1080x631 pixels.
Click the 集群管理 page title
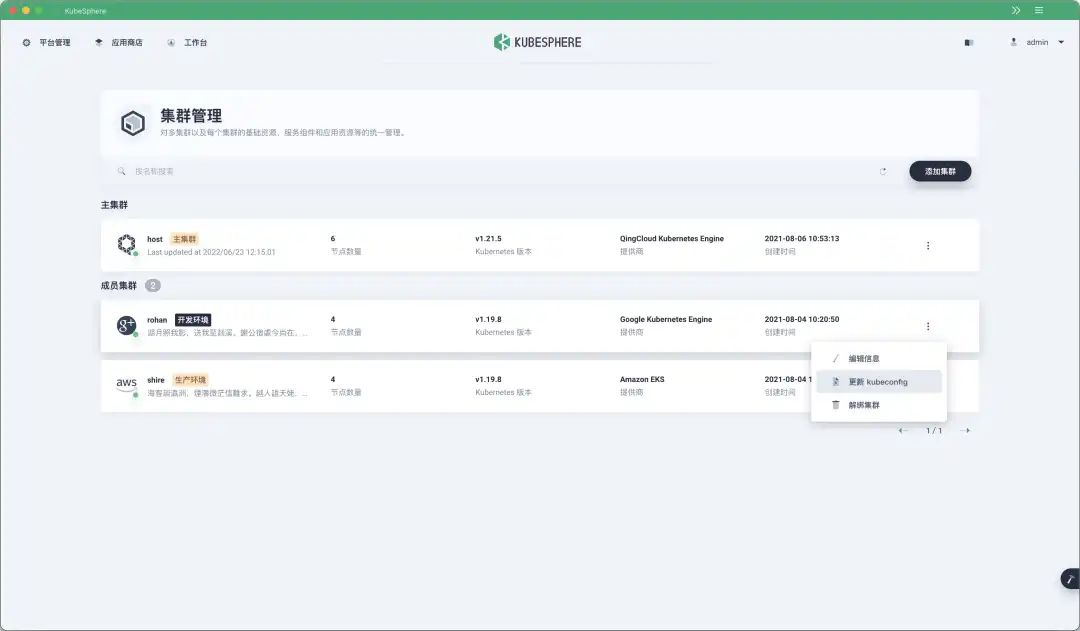pyautogui.click(x=191, y=116)
